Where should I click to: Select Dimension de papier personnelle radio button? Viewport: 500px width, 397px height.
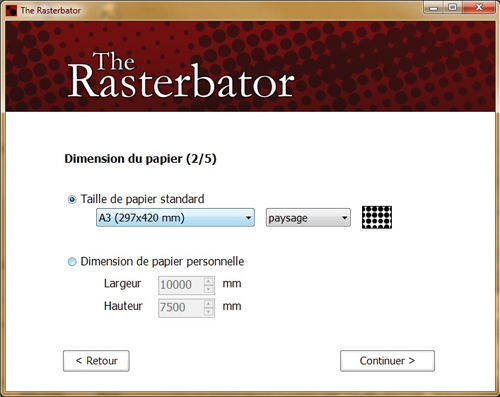click(x=72, y=262)
